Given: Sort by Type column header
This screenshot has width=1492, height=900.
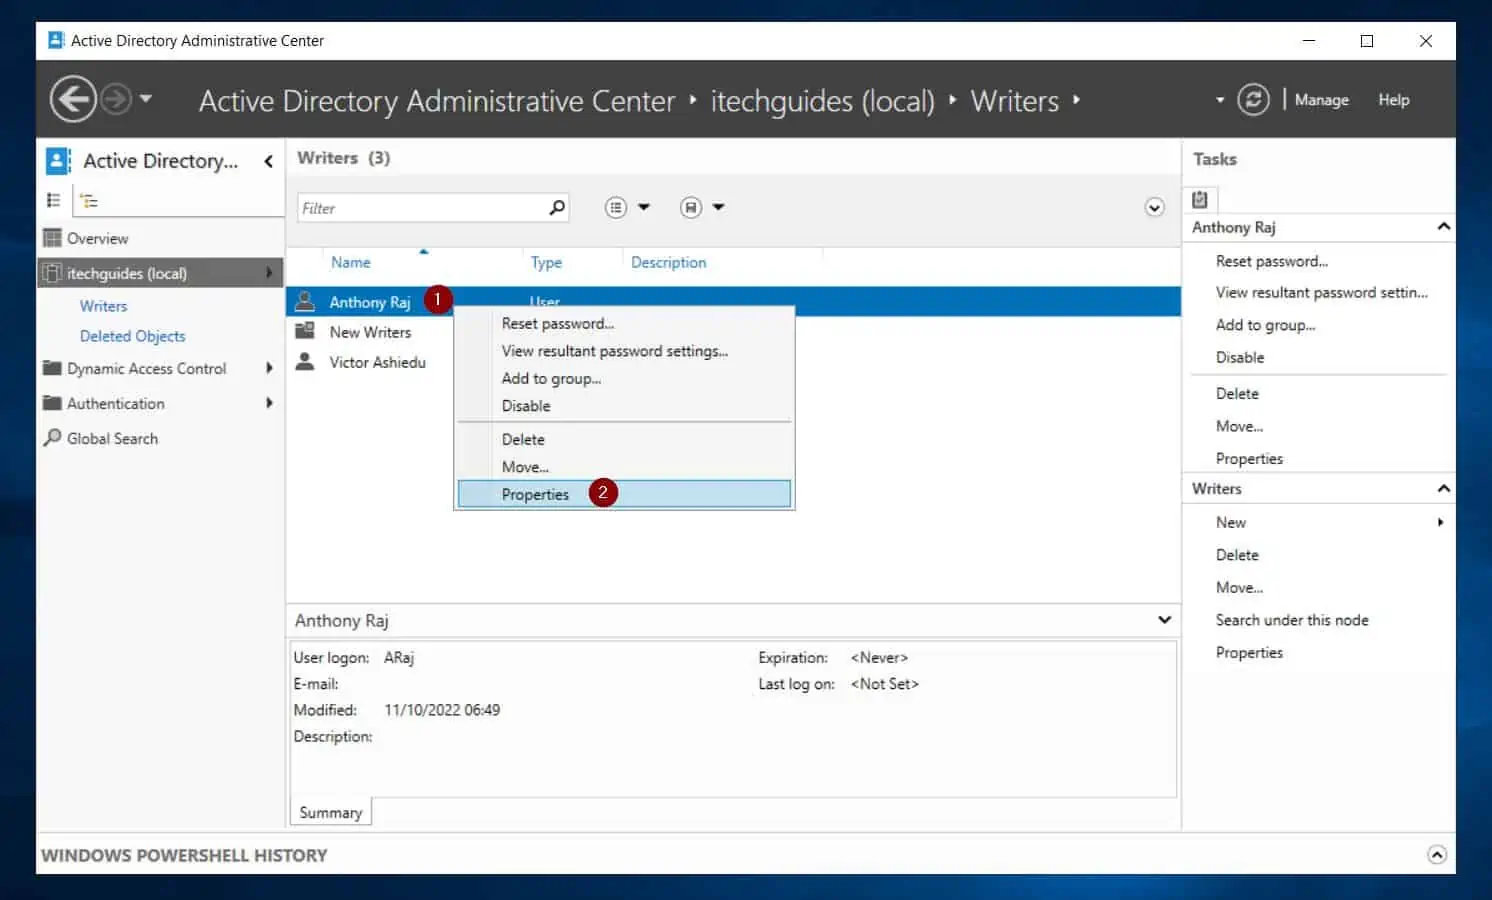Looking at the screenshot, I should (546, 262).
